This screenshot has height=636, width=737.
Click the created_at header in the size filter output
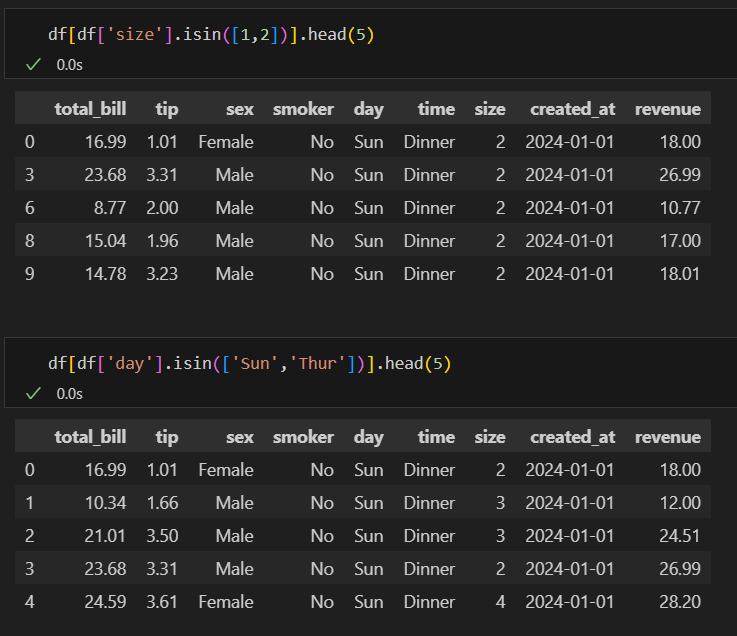tap(572, 109)
